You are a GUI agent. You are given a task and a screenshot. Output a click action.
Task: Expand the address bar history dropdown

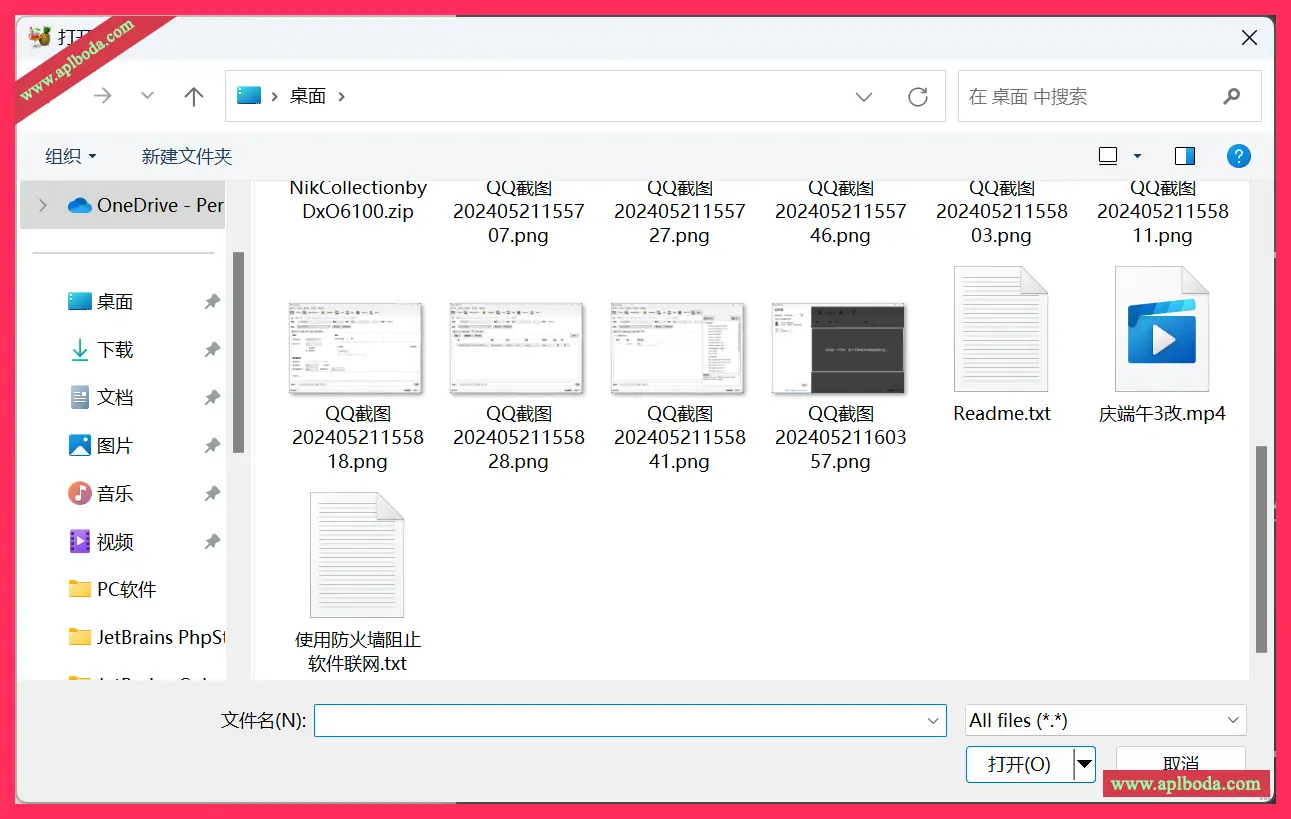pyautogui.click(x=864, y=97)
